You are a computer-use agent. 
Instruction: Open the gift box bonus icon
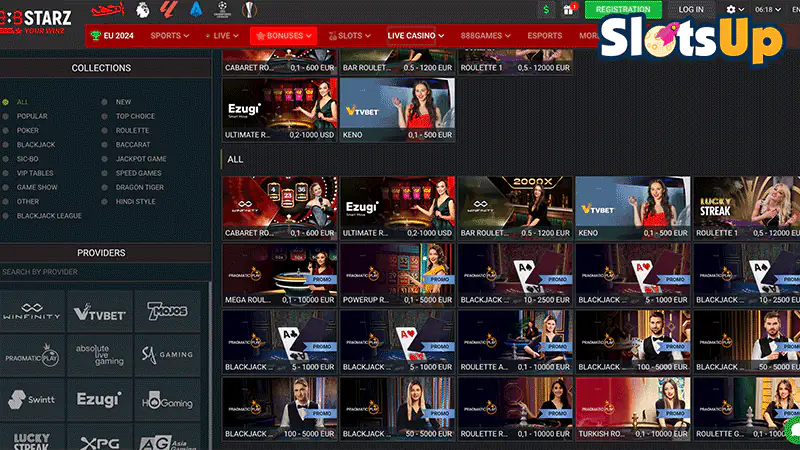[x=569, y=10]
